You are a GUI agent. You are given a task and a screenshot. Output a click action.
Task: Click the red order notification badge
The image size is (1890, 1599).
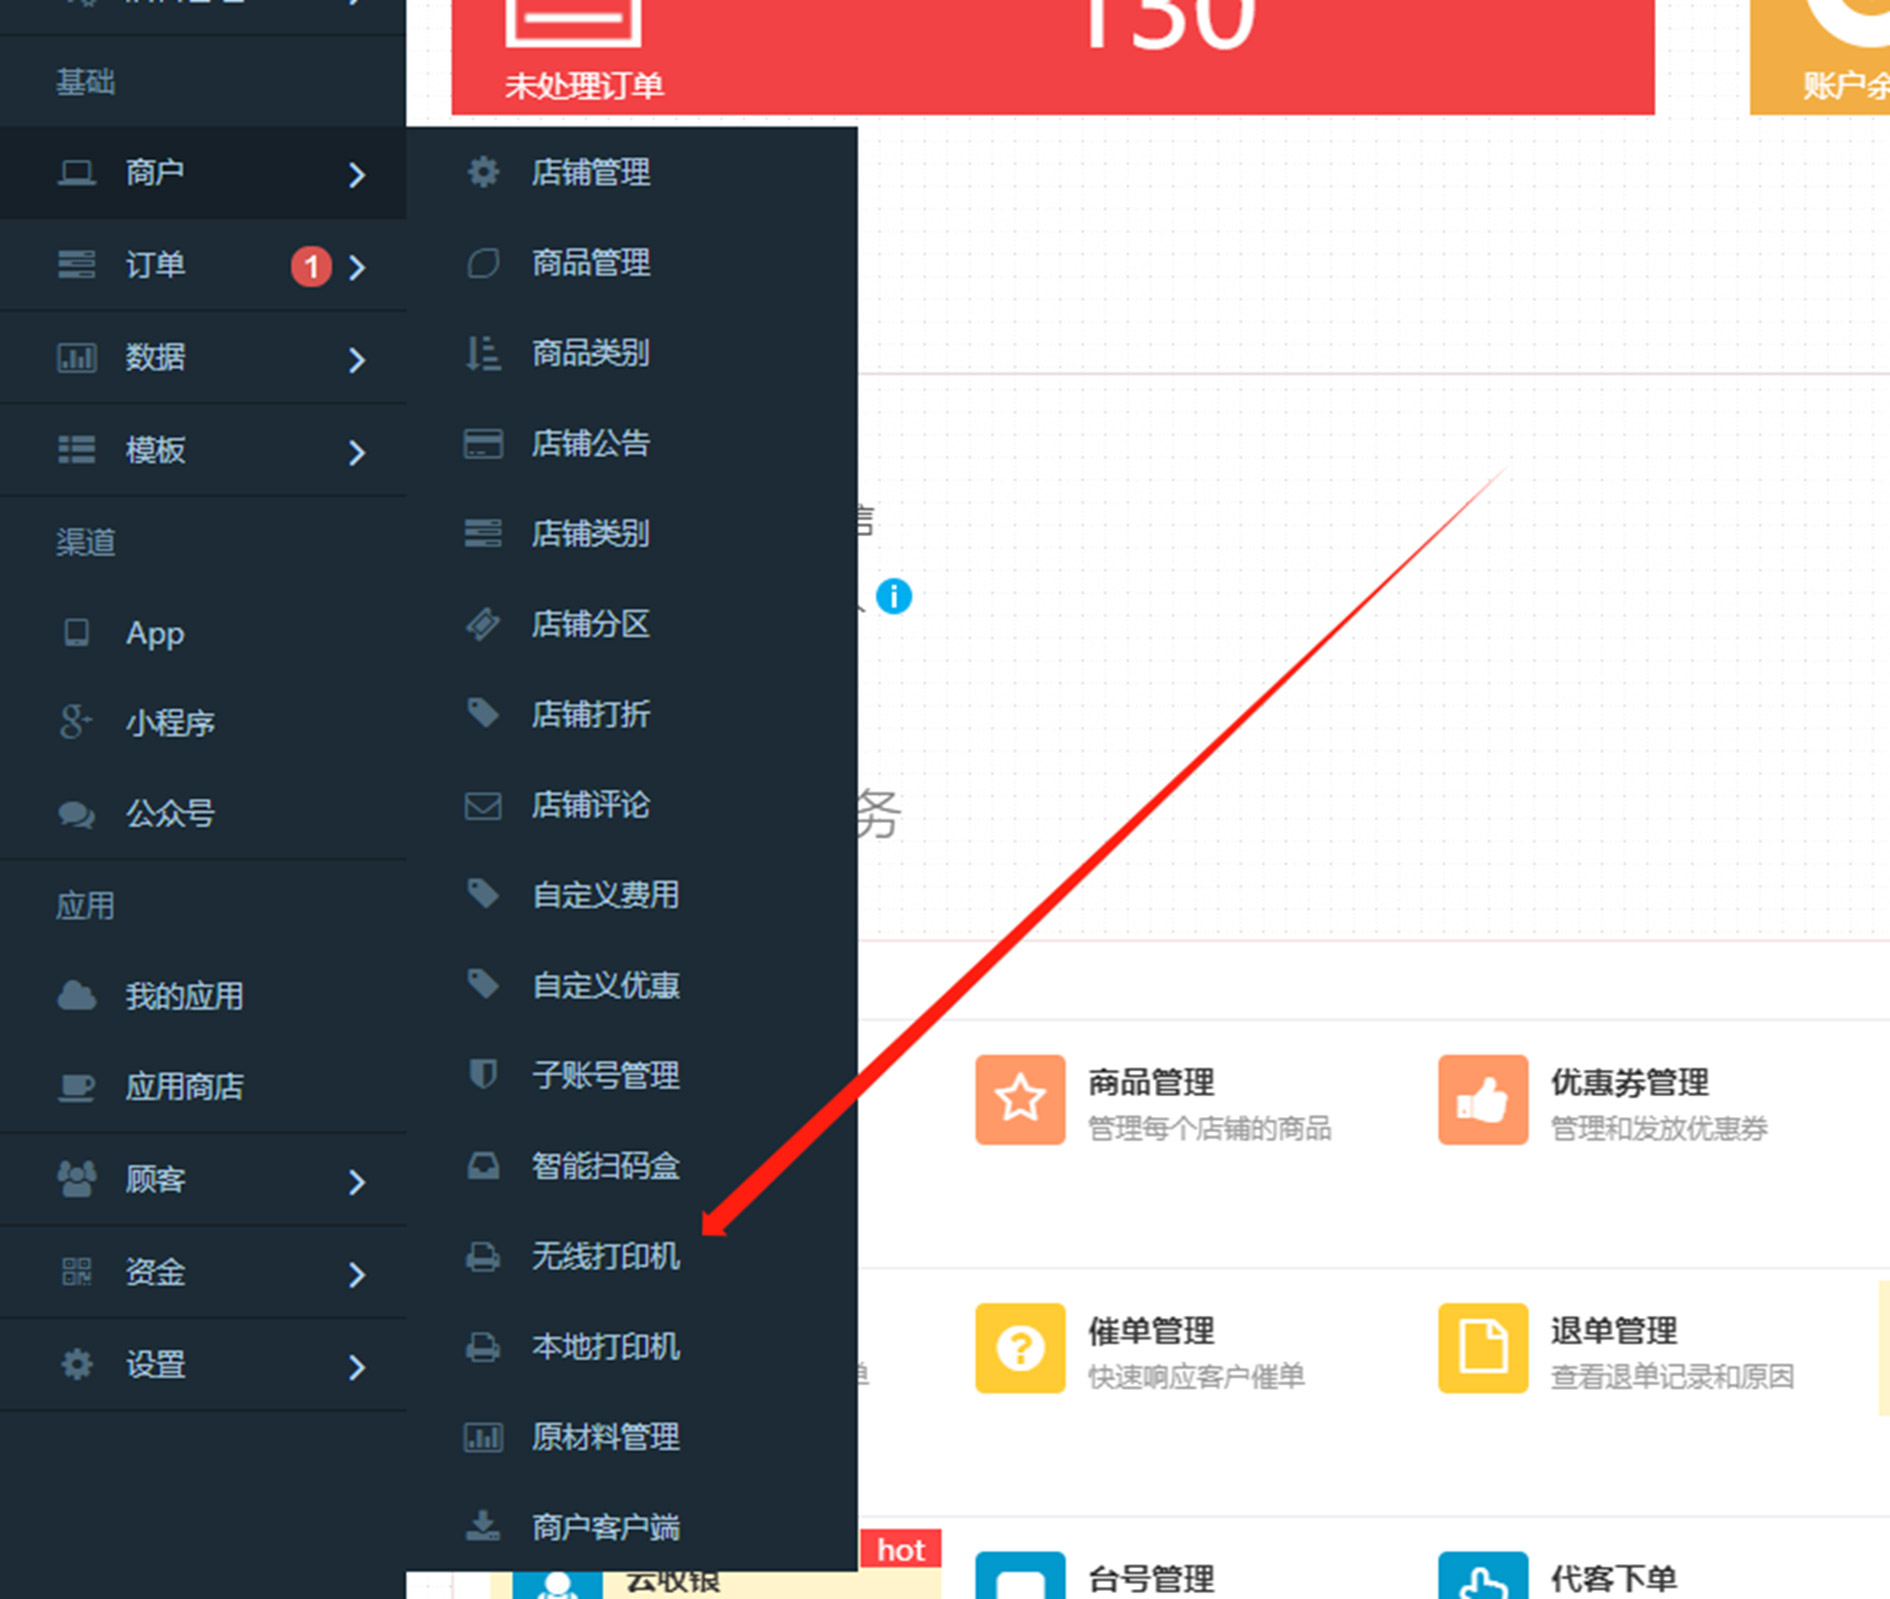(311, 266)
